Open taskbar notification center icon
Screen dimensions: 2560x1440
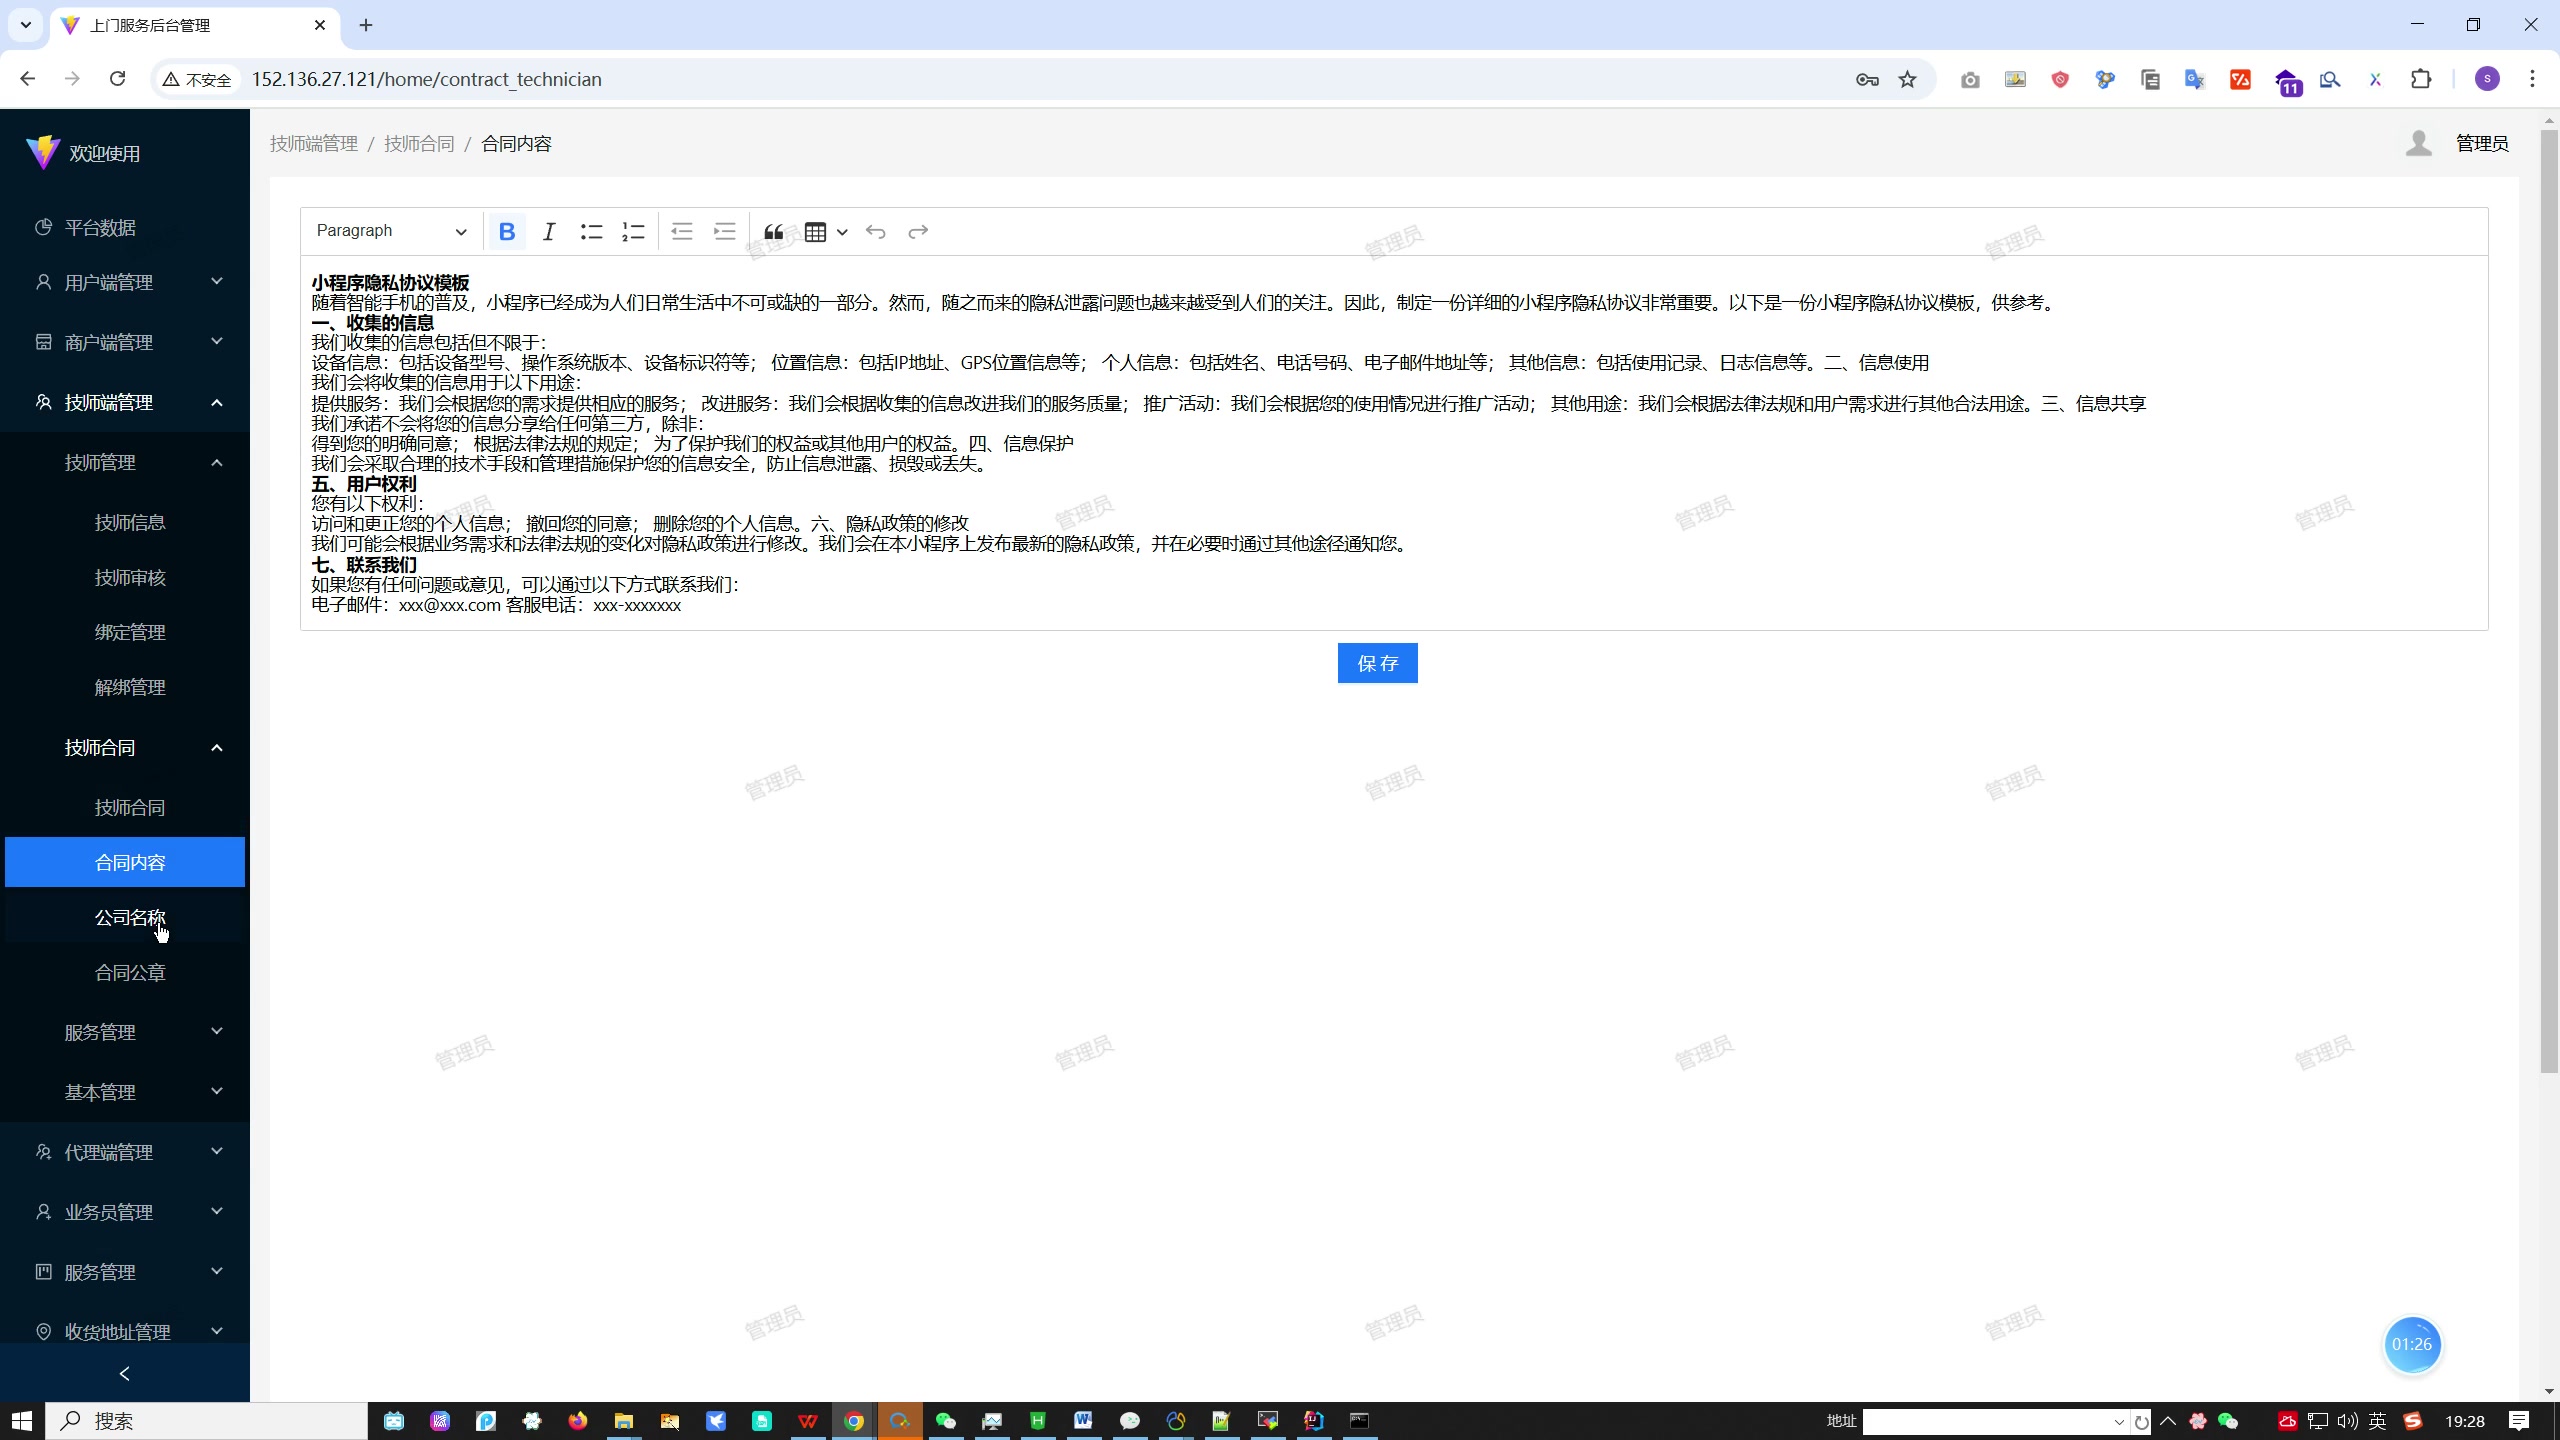tap(2519, 1421)
